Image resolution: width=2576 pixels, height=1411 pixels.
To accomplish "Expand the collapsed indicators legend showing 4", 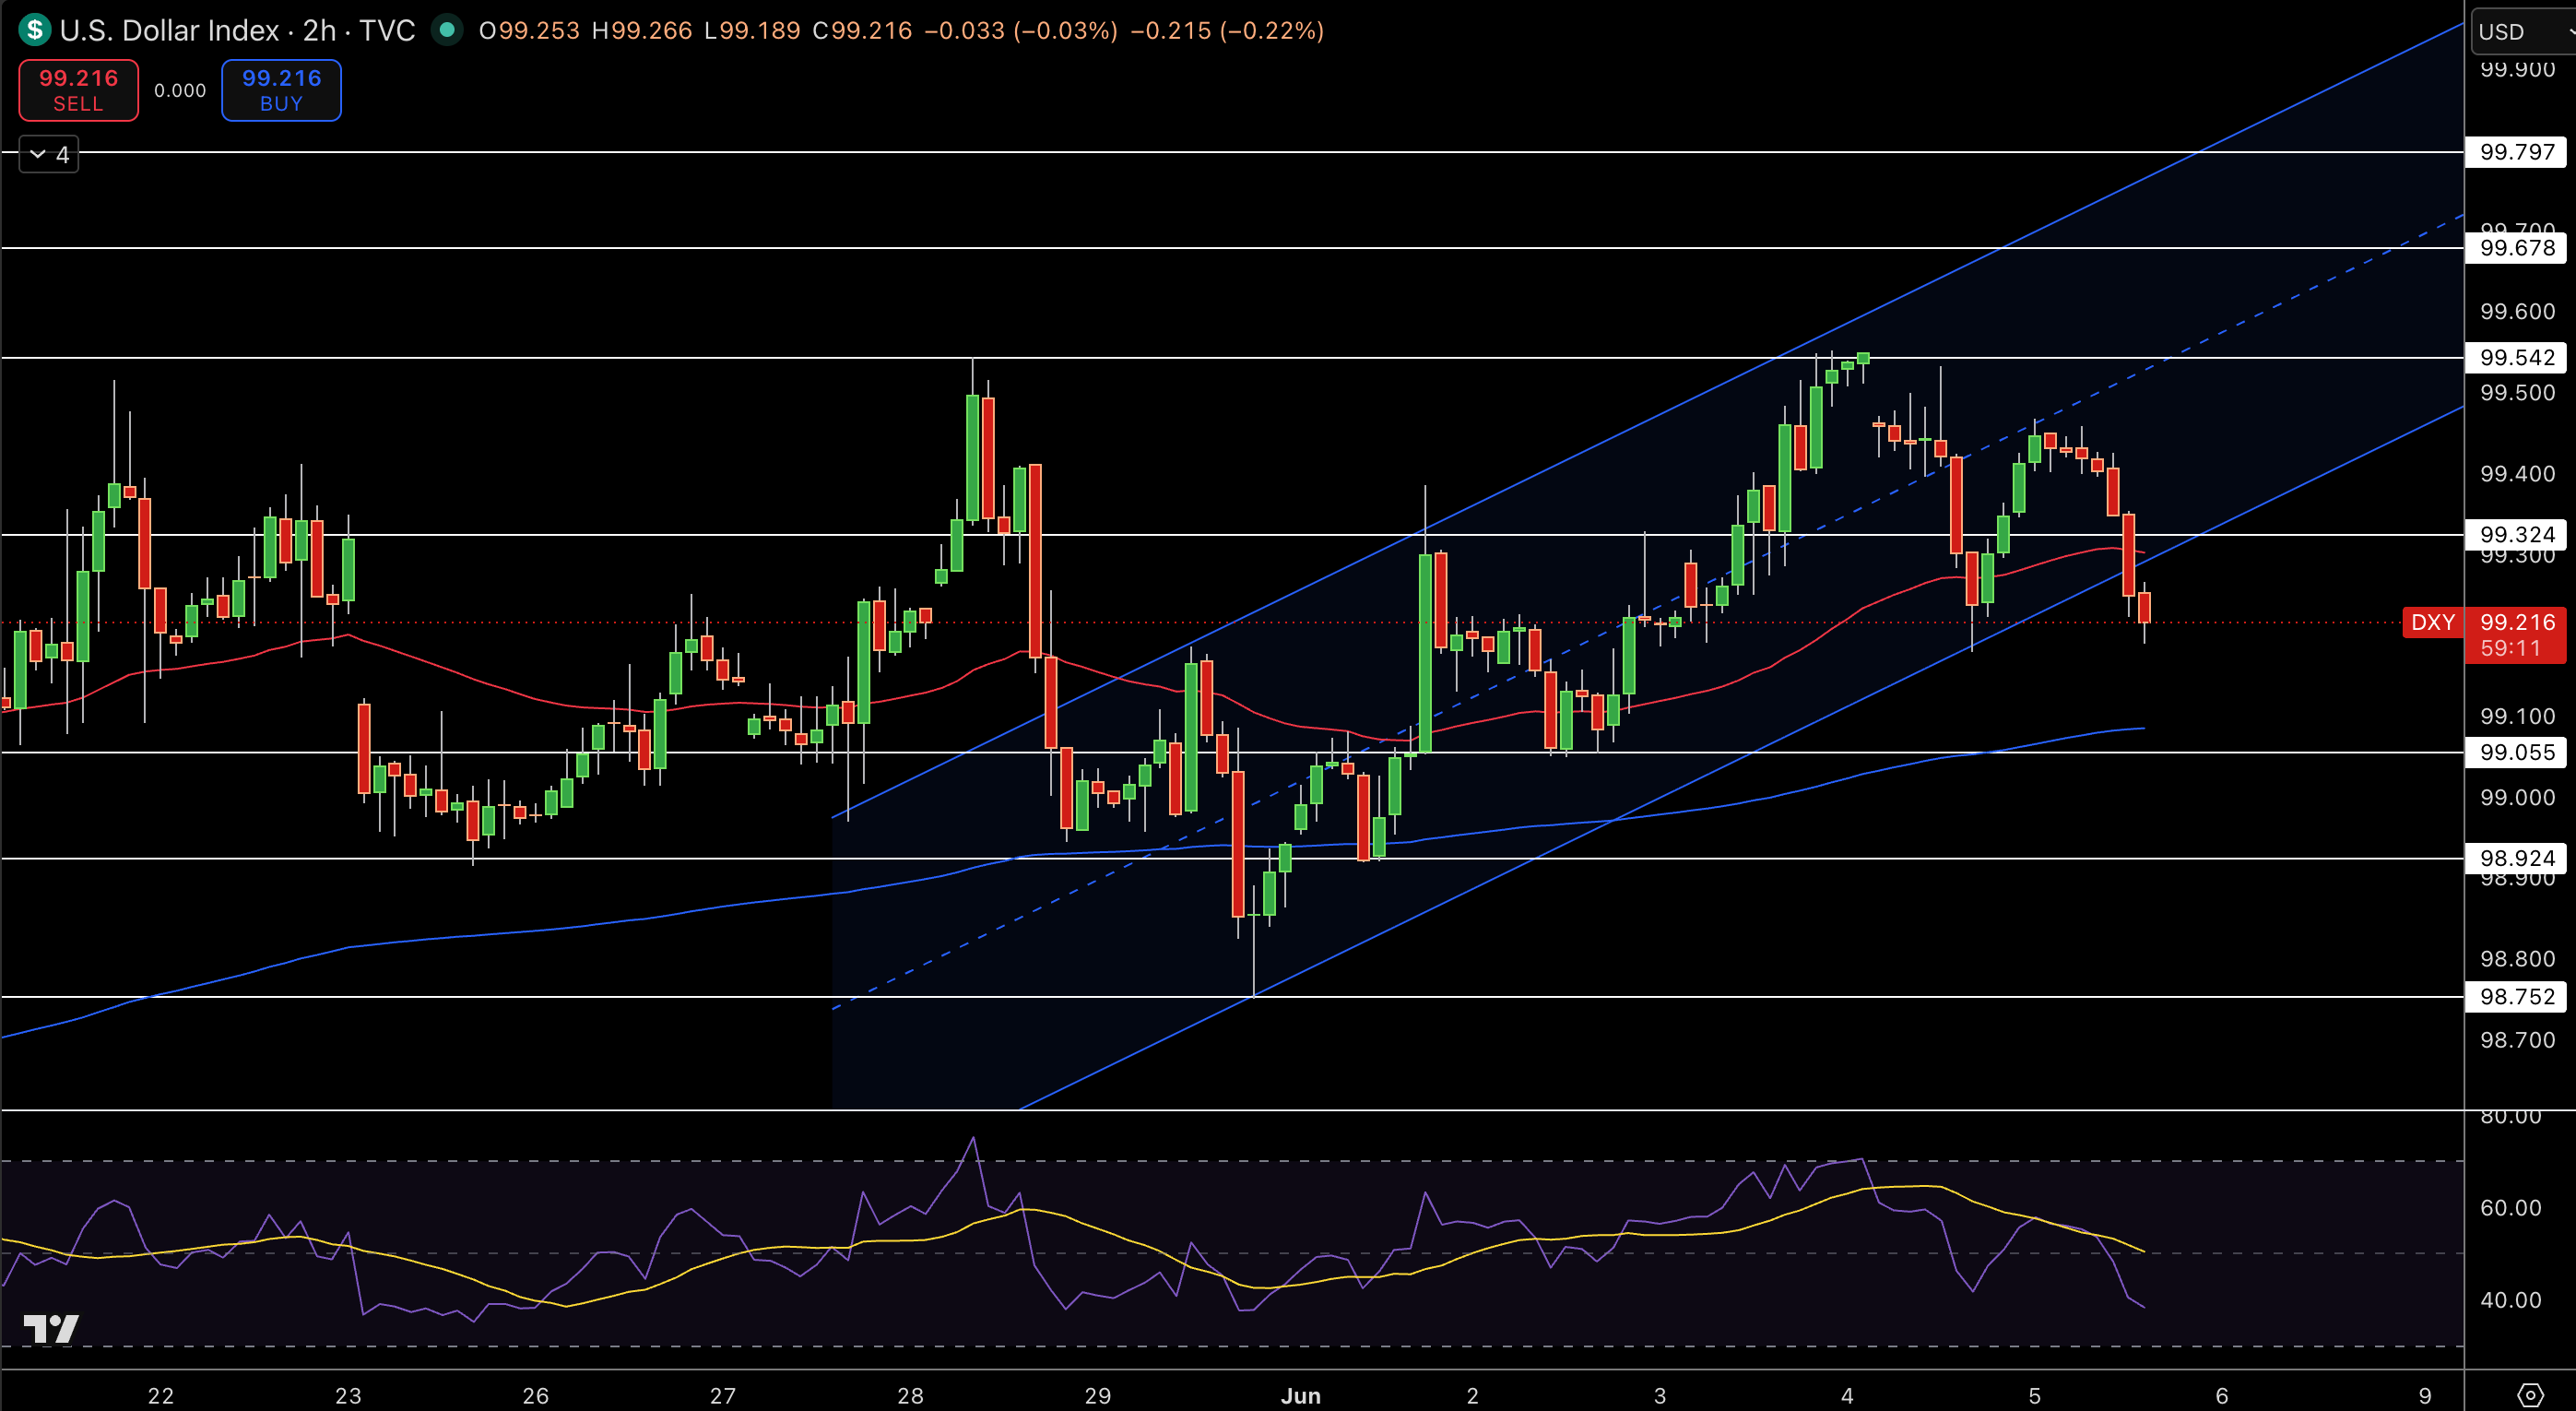I will pos(49,155).
